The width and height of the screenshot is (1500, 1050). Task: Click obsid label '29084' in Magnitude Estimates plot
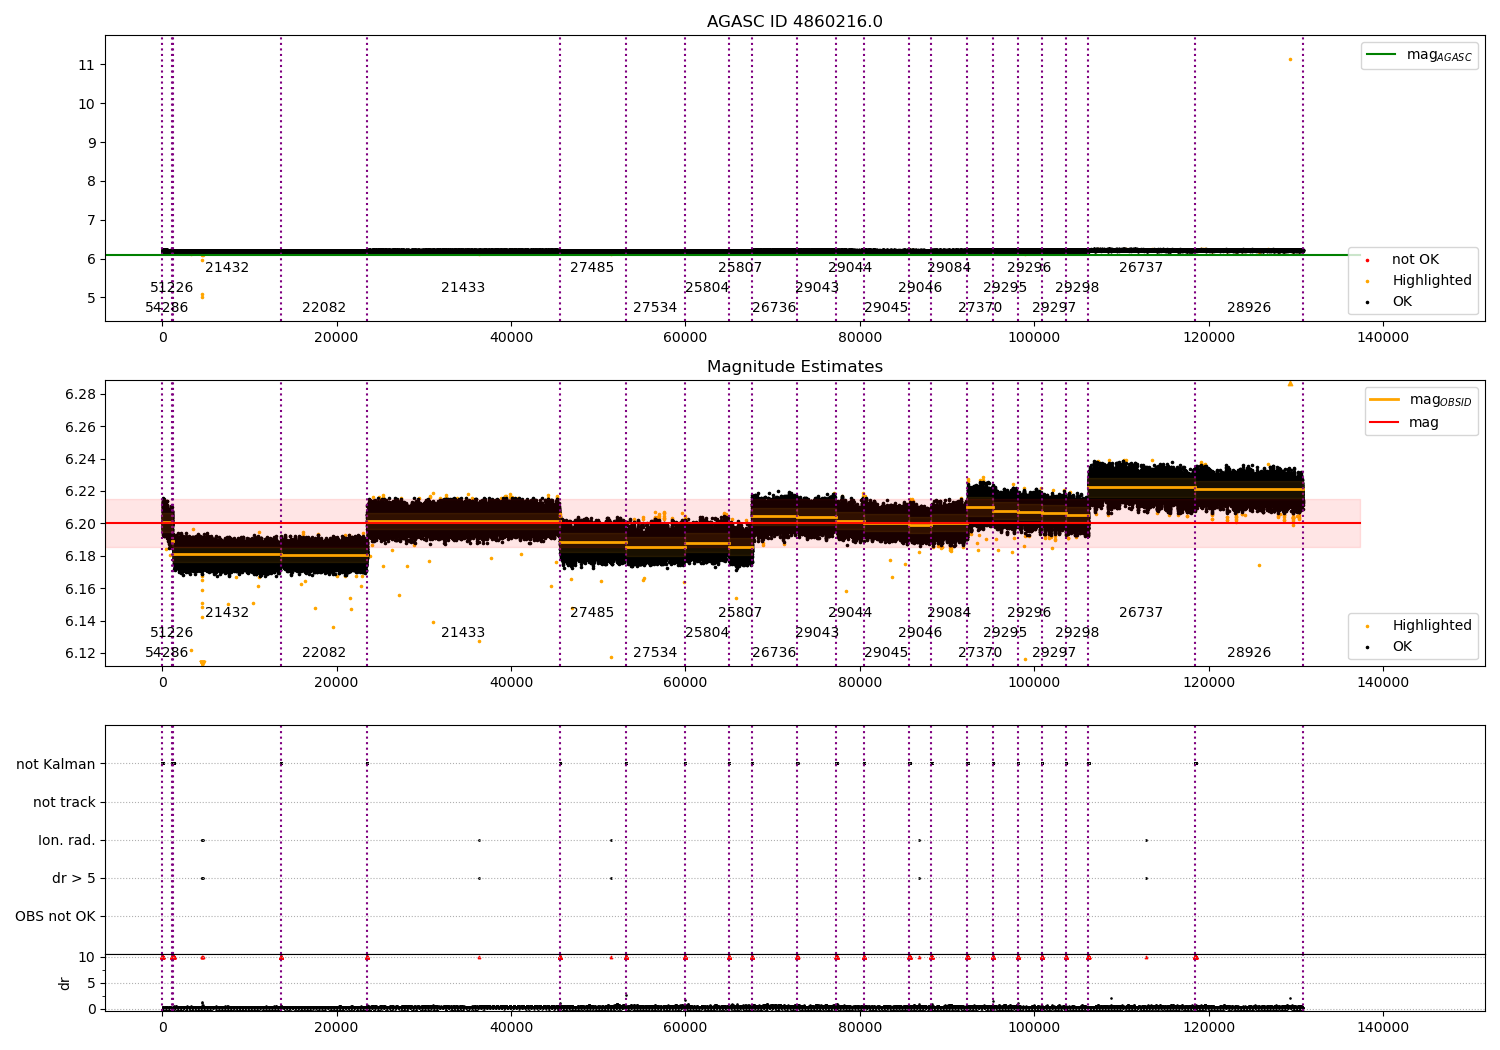949,613
